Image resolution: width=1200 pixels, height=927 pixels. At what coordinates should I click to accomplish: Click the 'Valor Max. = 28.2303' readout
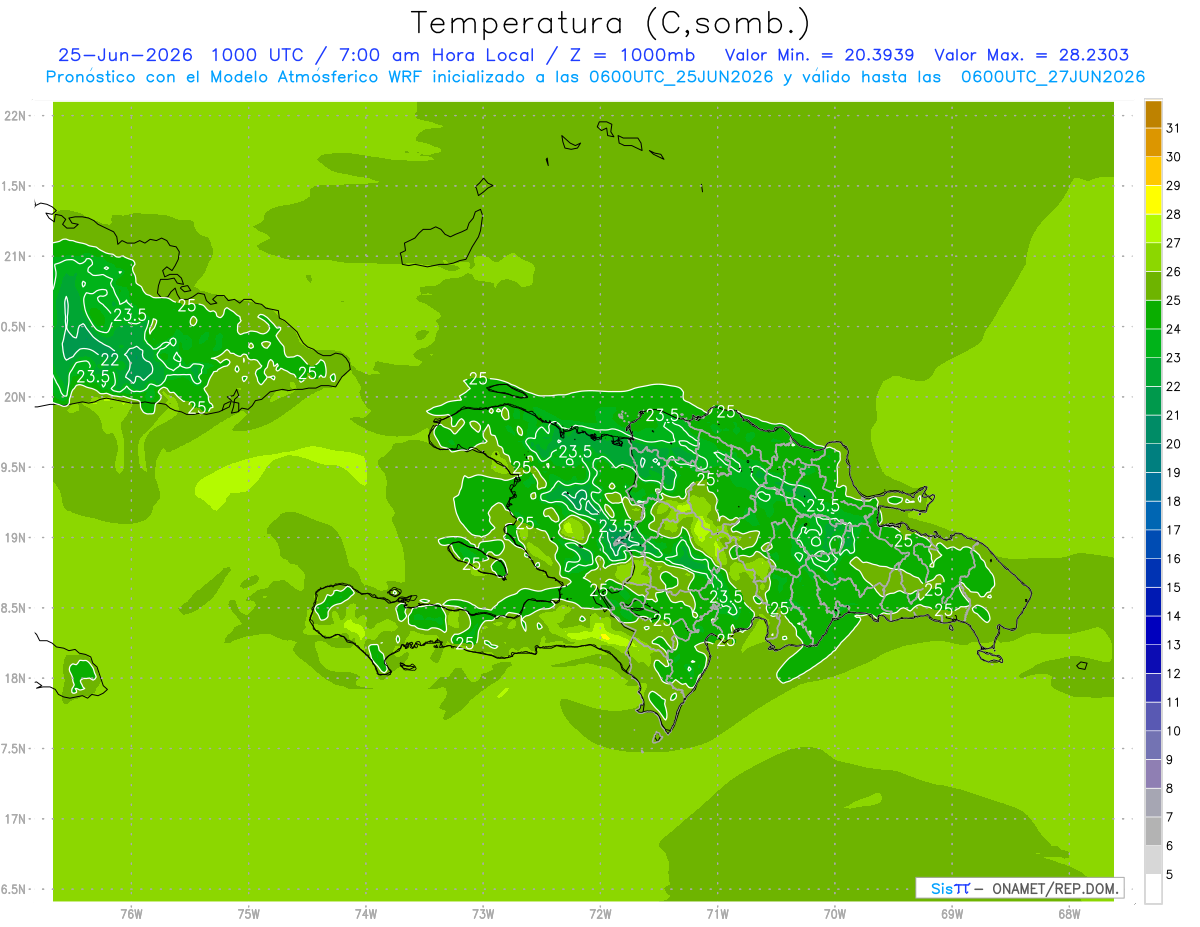1031,55
